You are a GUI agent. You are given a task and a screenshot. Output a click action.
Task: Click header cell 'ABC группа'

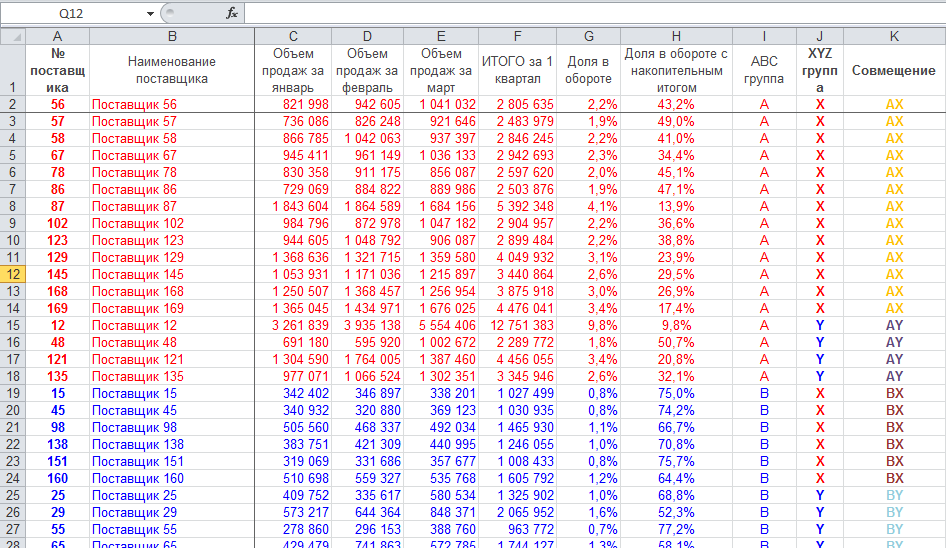point(764,70)
